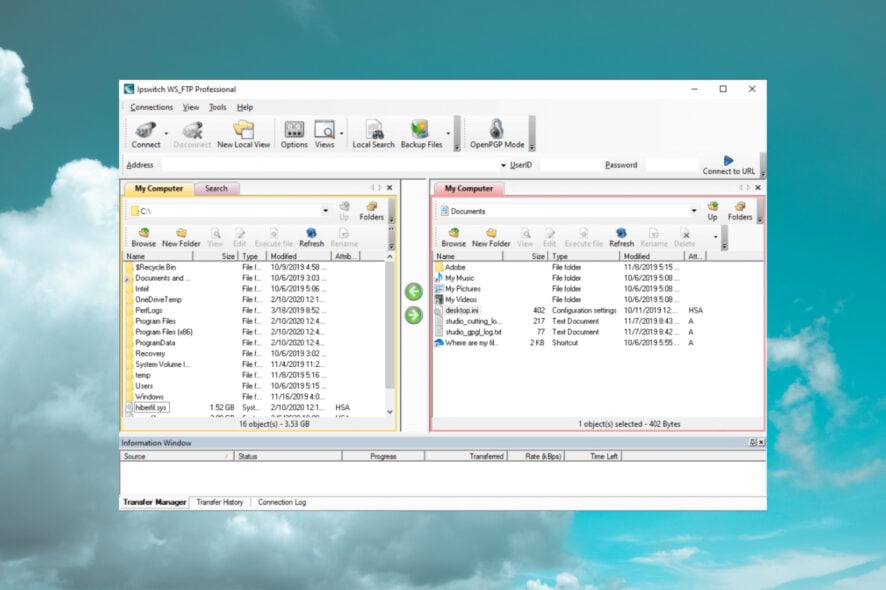Click the Delete icon in right pane toolbar
The width and height of the screenshot is (886, 590).
(684, 237)
